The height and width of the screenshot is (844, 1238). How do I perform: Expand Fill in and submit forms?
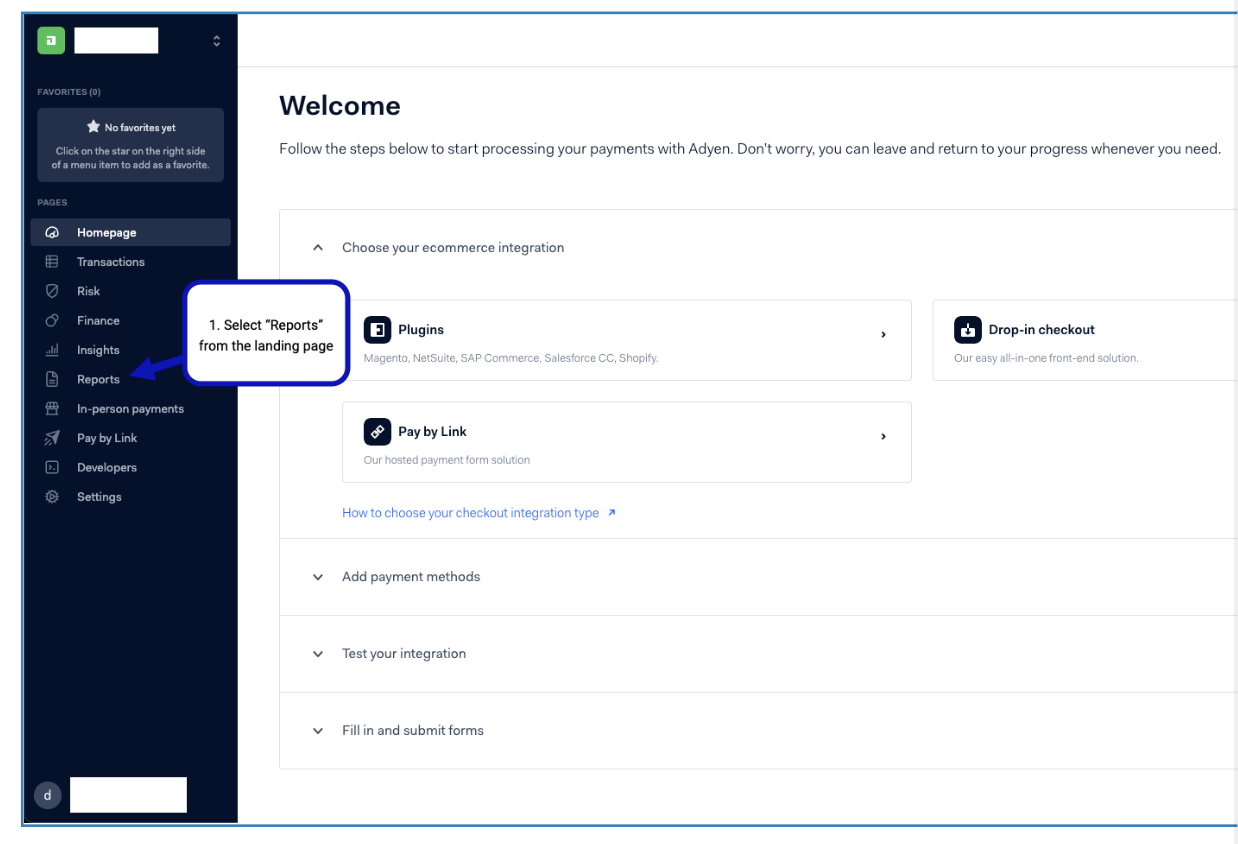click(318, 731)
